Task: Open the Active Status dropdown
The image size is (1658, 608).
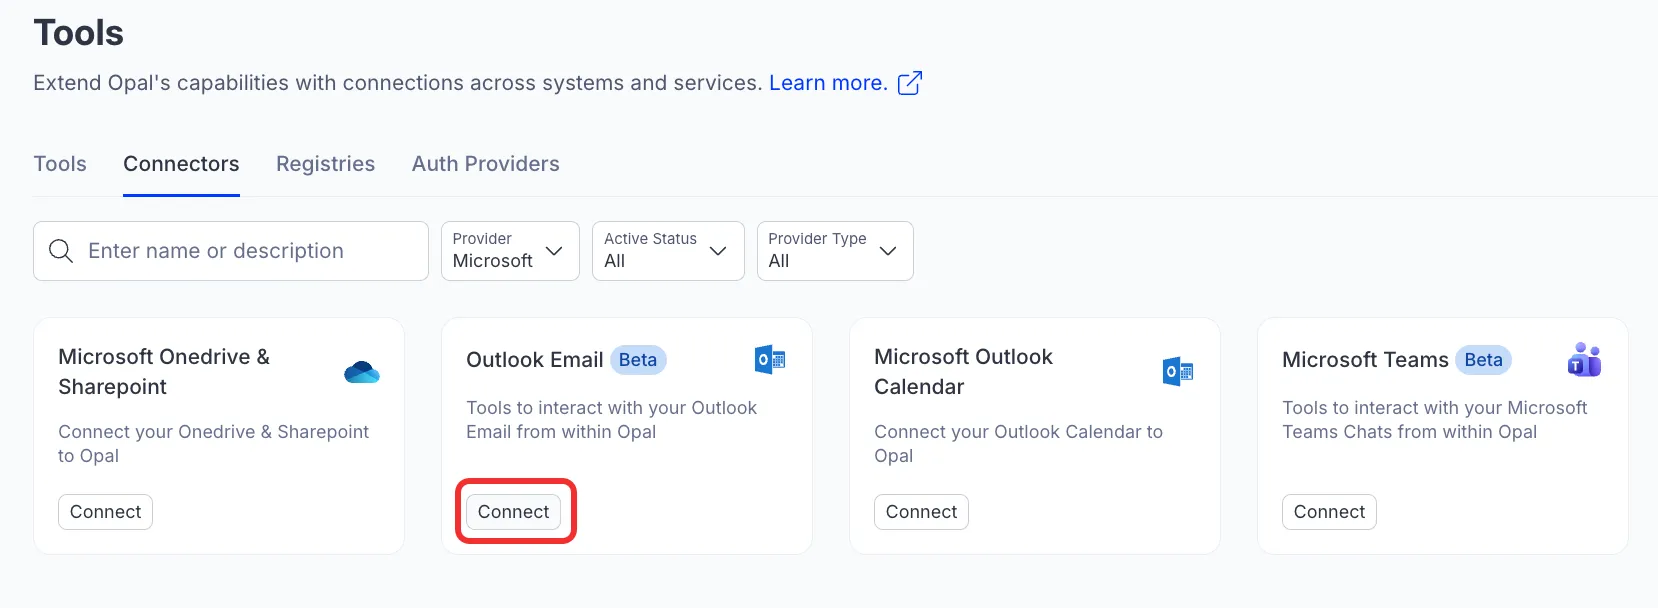Action: (668, 251)
